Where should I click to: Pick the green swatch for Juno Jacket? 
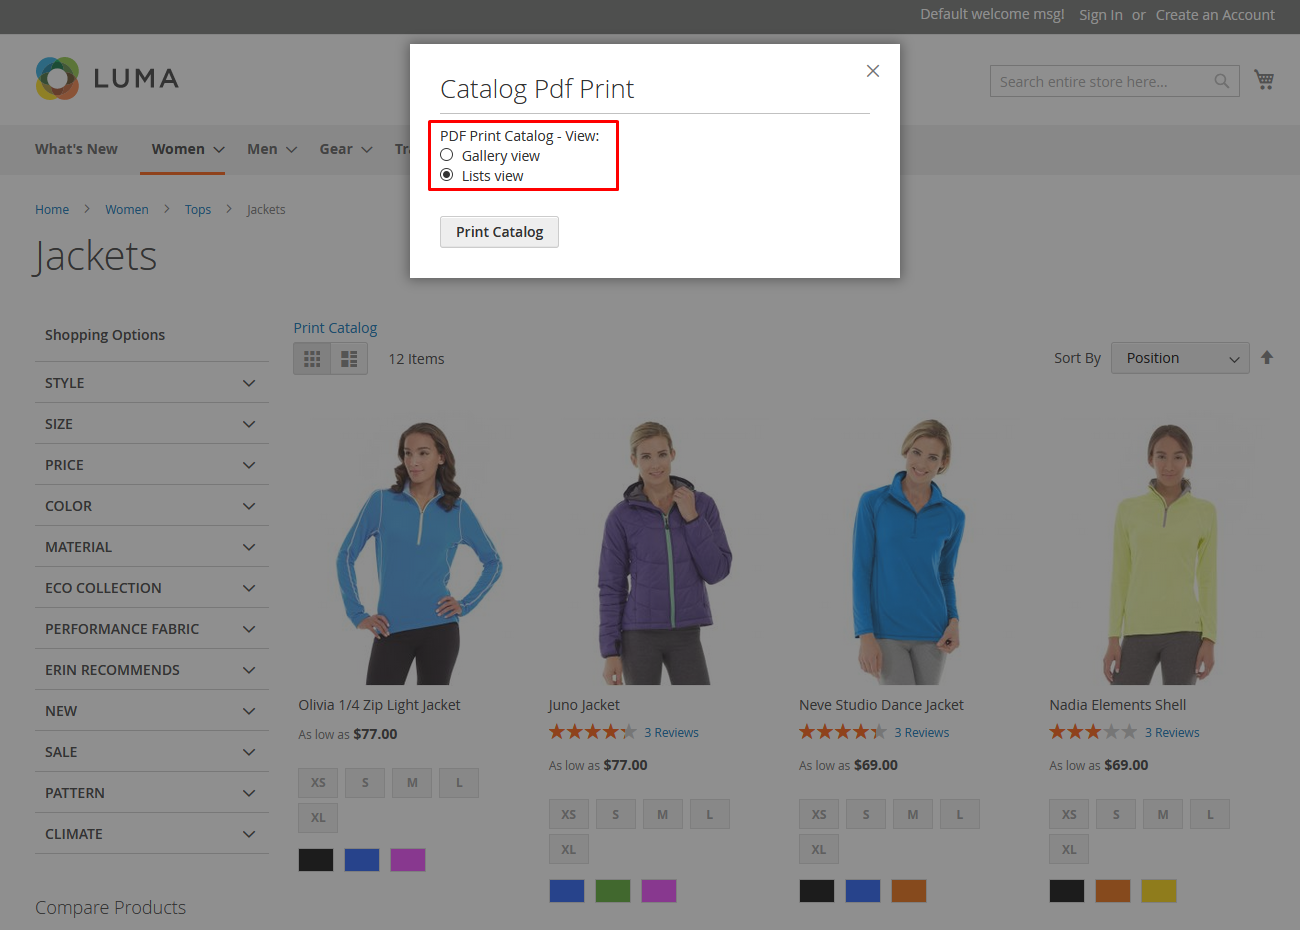point(613,891)
